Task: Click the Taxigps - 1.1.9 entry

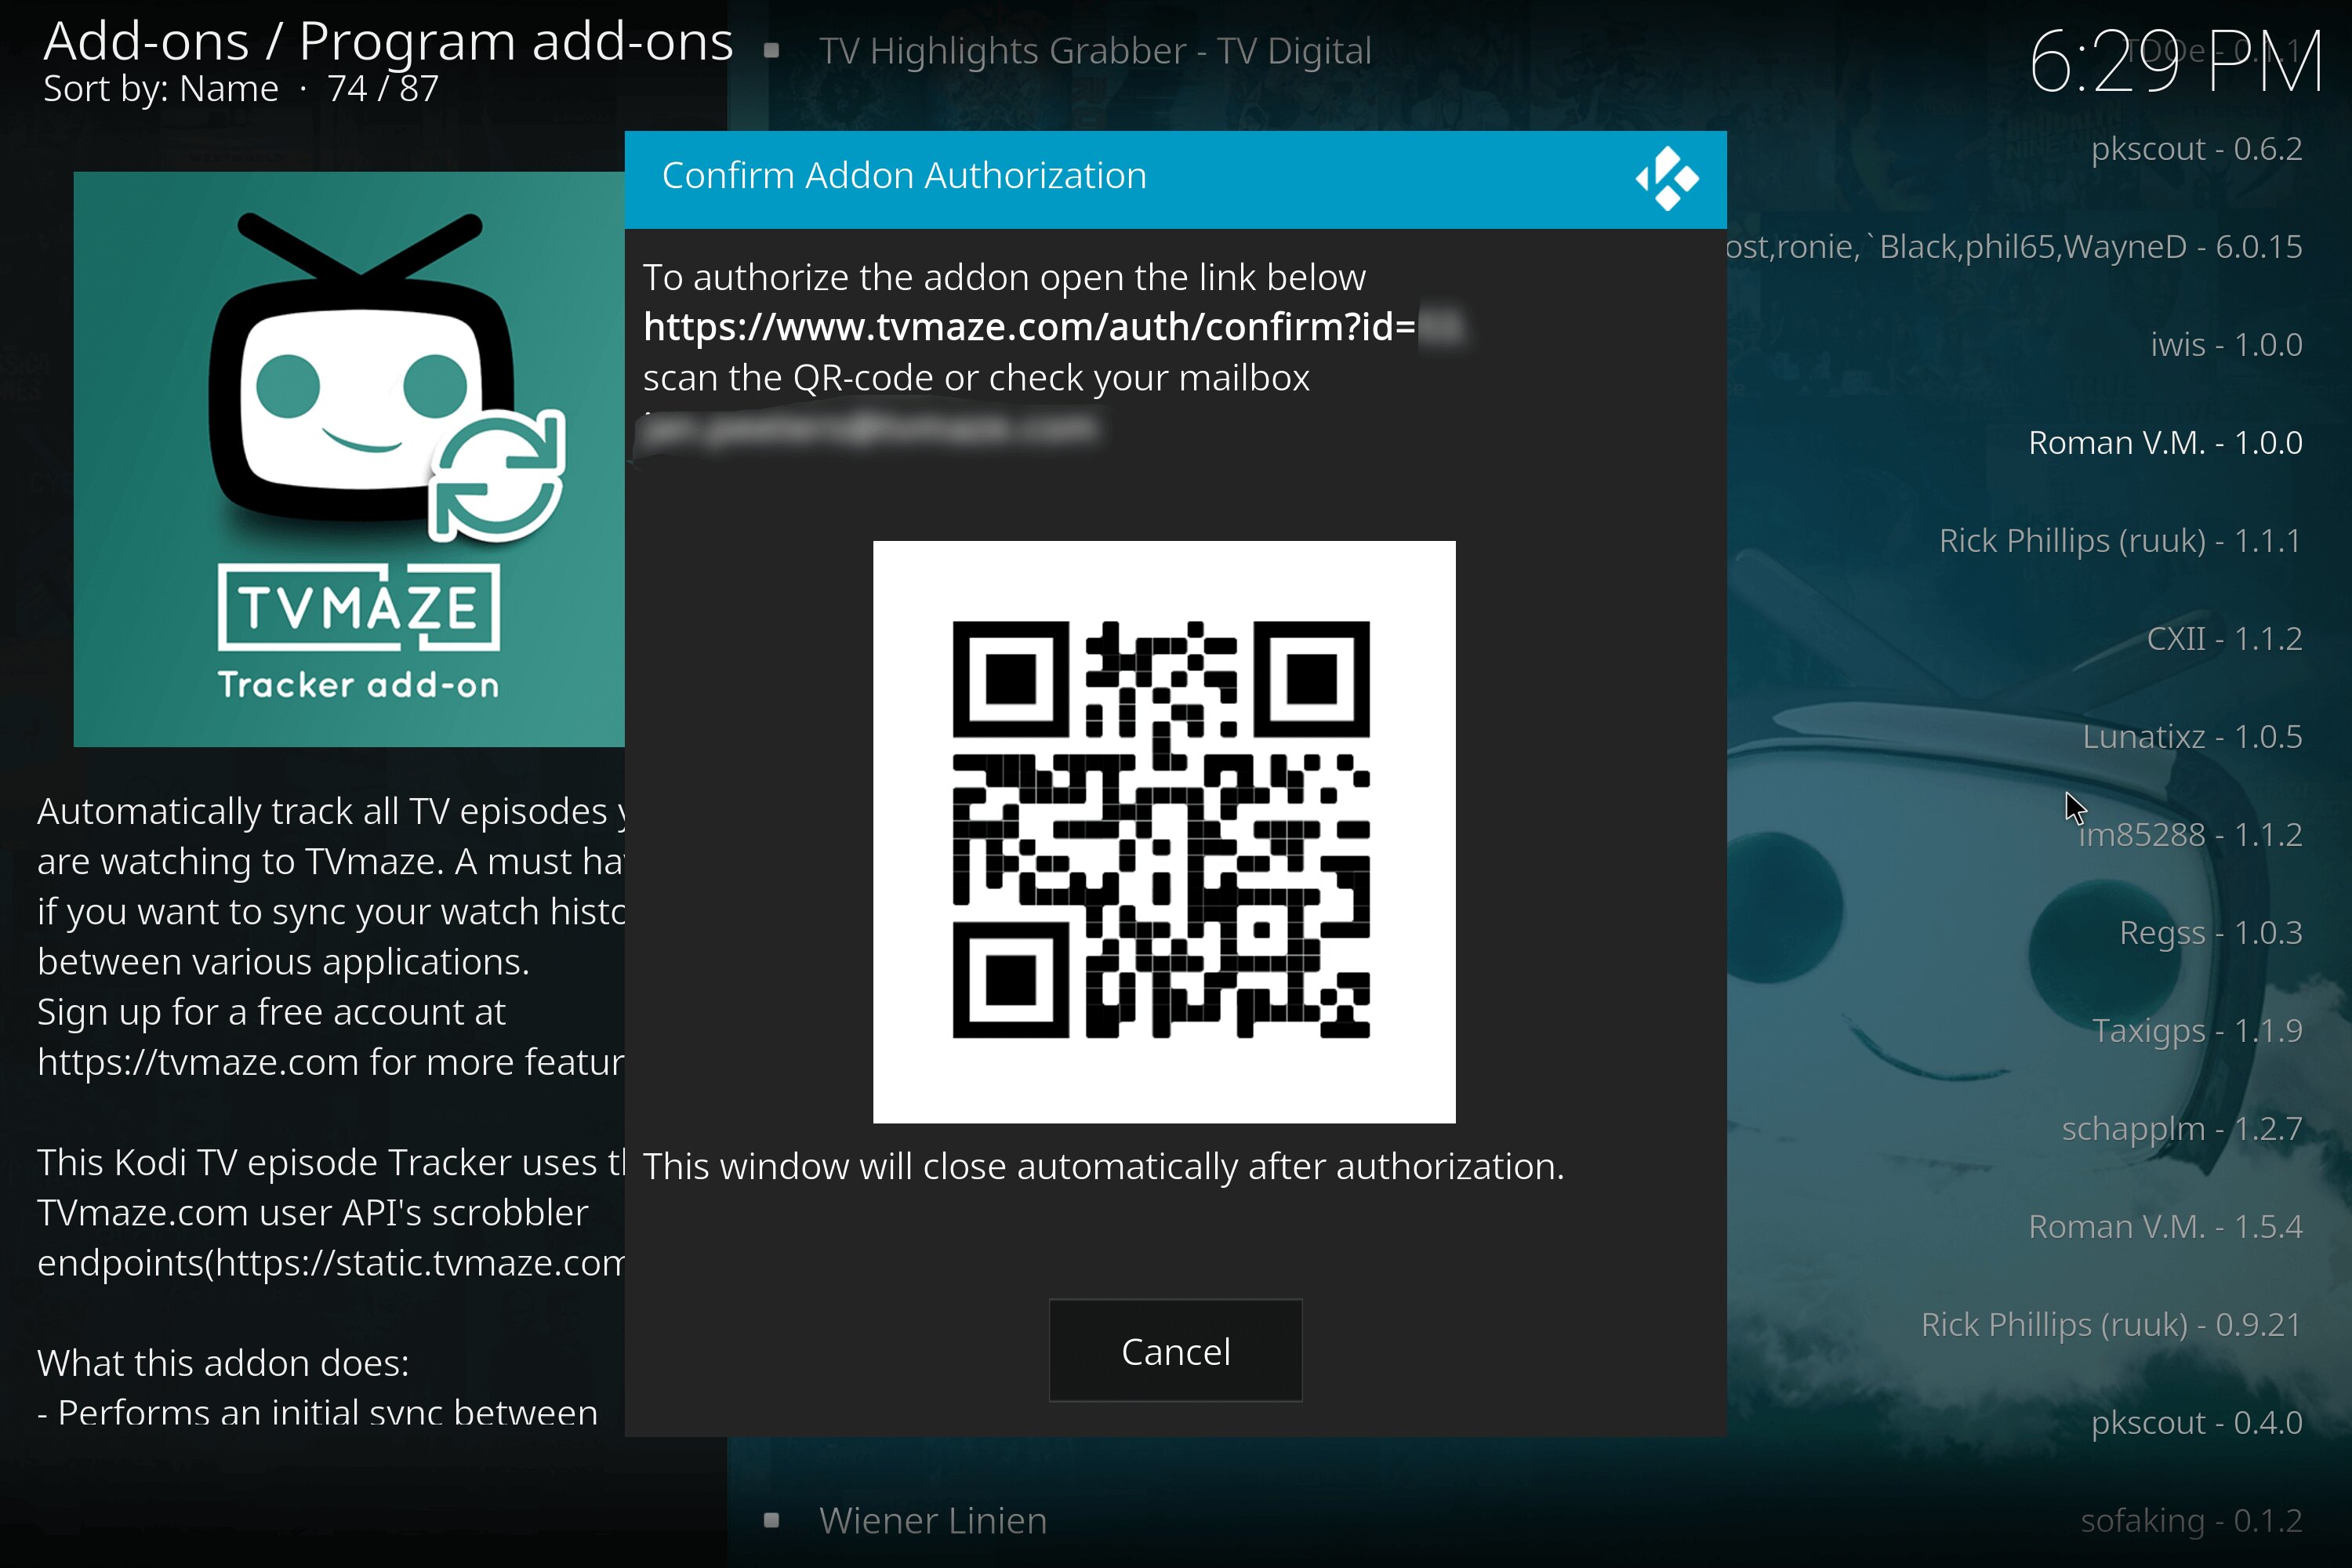Action: [x=2197, y=1030]
